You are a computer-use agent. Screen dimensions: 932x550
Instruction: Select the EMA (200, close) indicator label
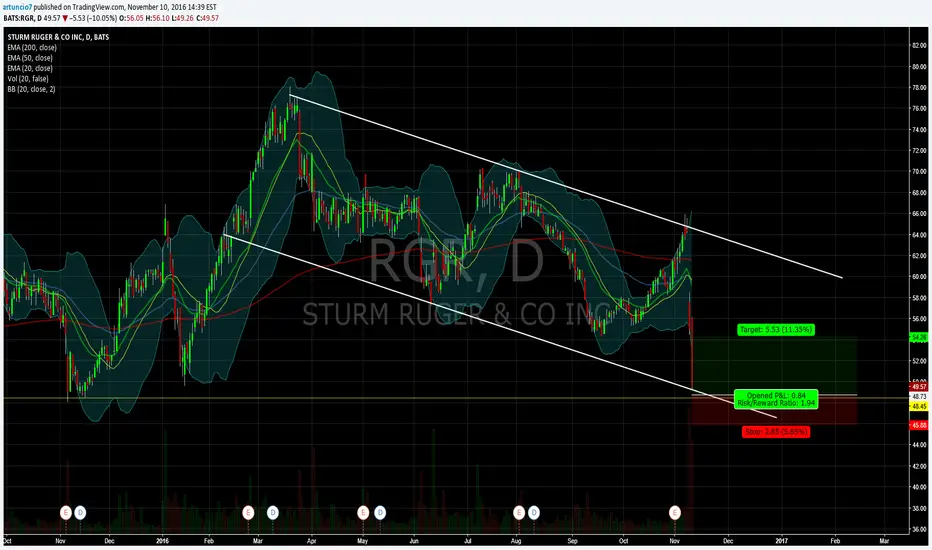pyautogui.click(x=32, y=48)
